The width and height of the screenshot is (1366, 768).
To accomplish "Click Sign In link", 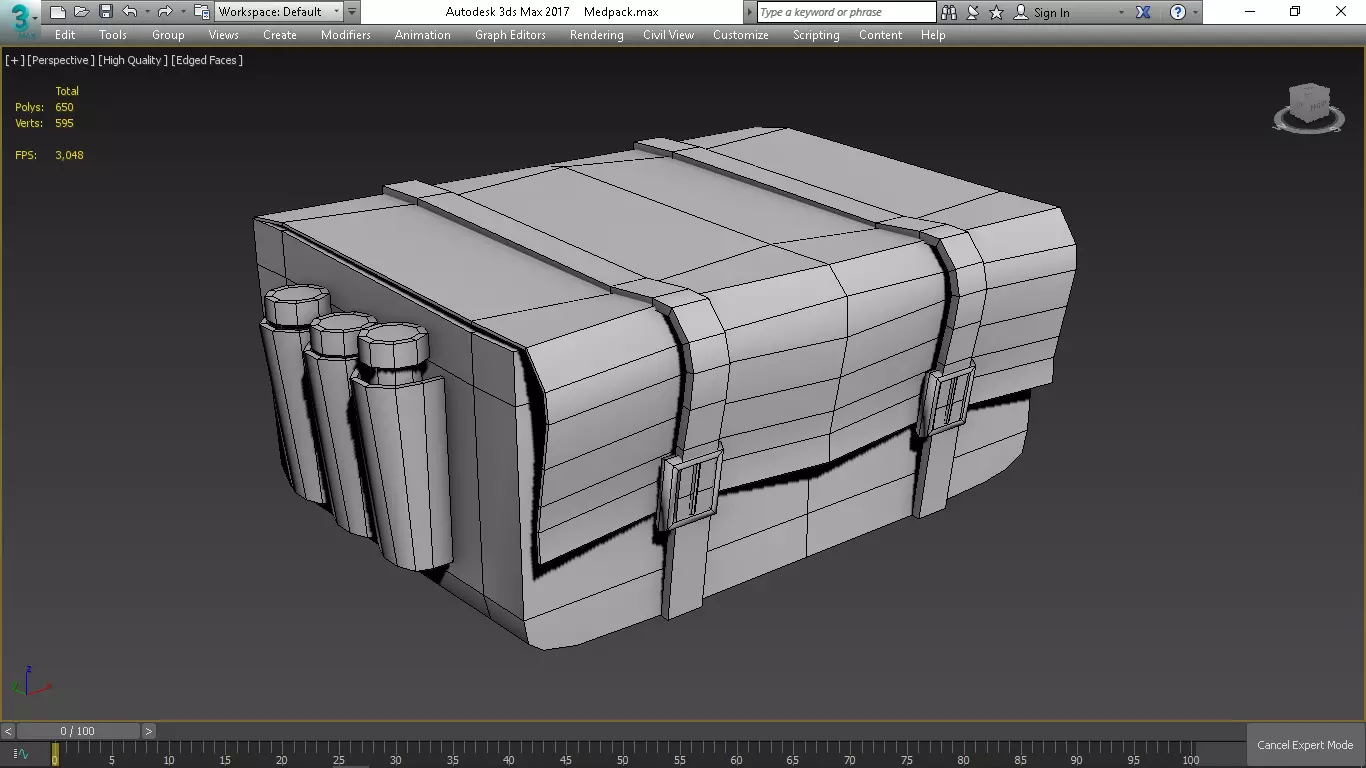I will tap(1051, 13).
